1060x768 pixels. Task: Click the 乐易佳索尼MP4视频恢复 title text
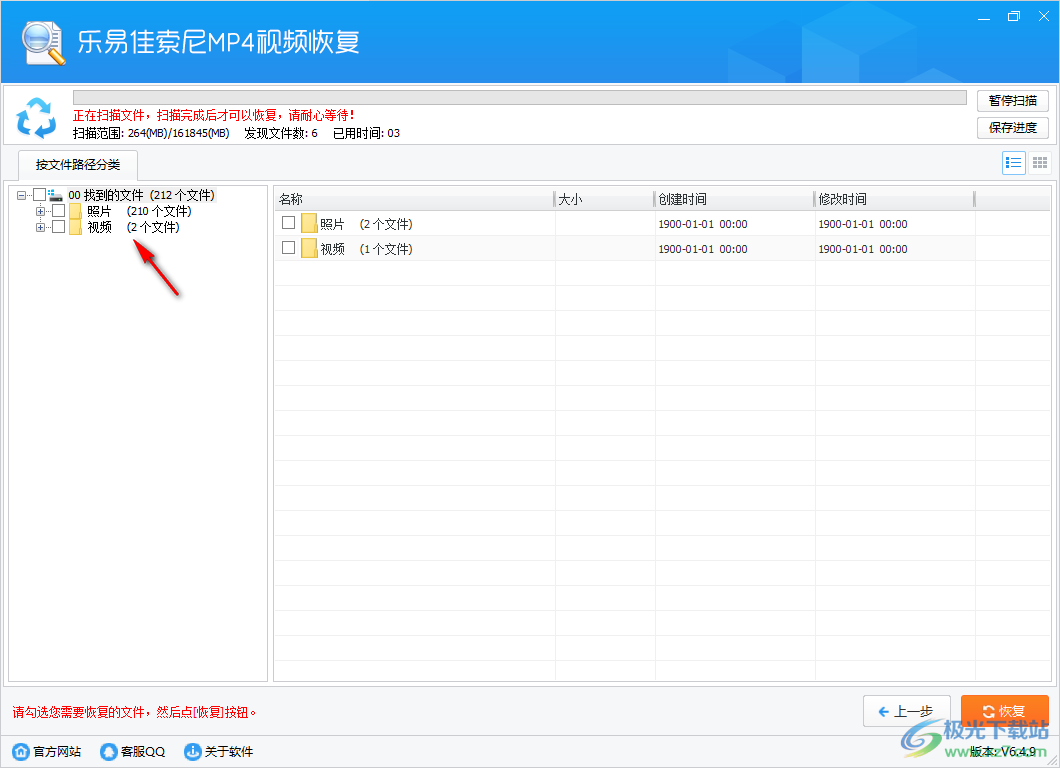pyautogui.click(x=218, y=42)
